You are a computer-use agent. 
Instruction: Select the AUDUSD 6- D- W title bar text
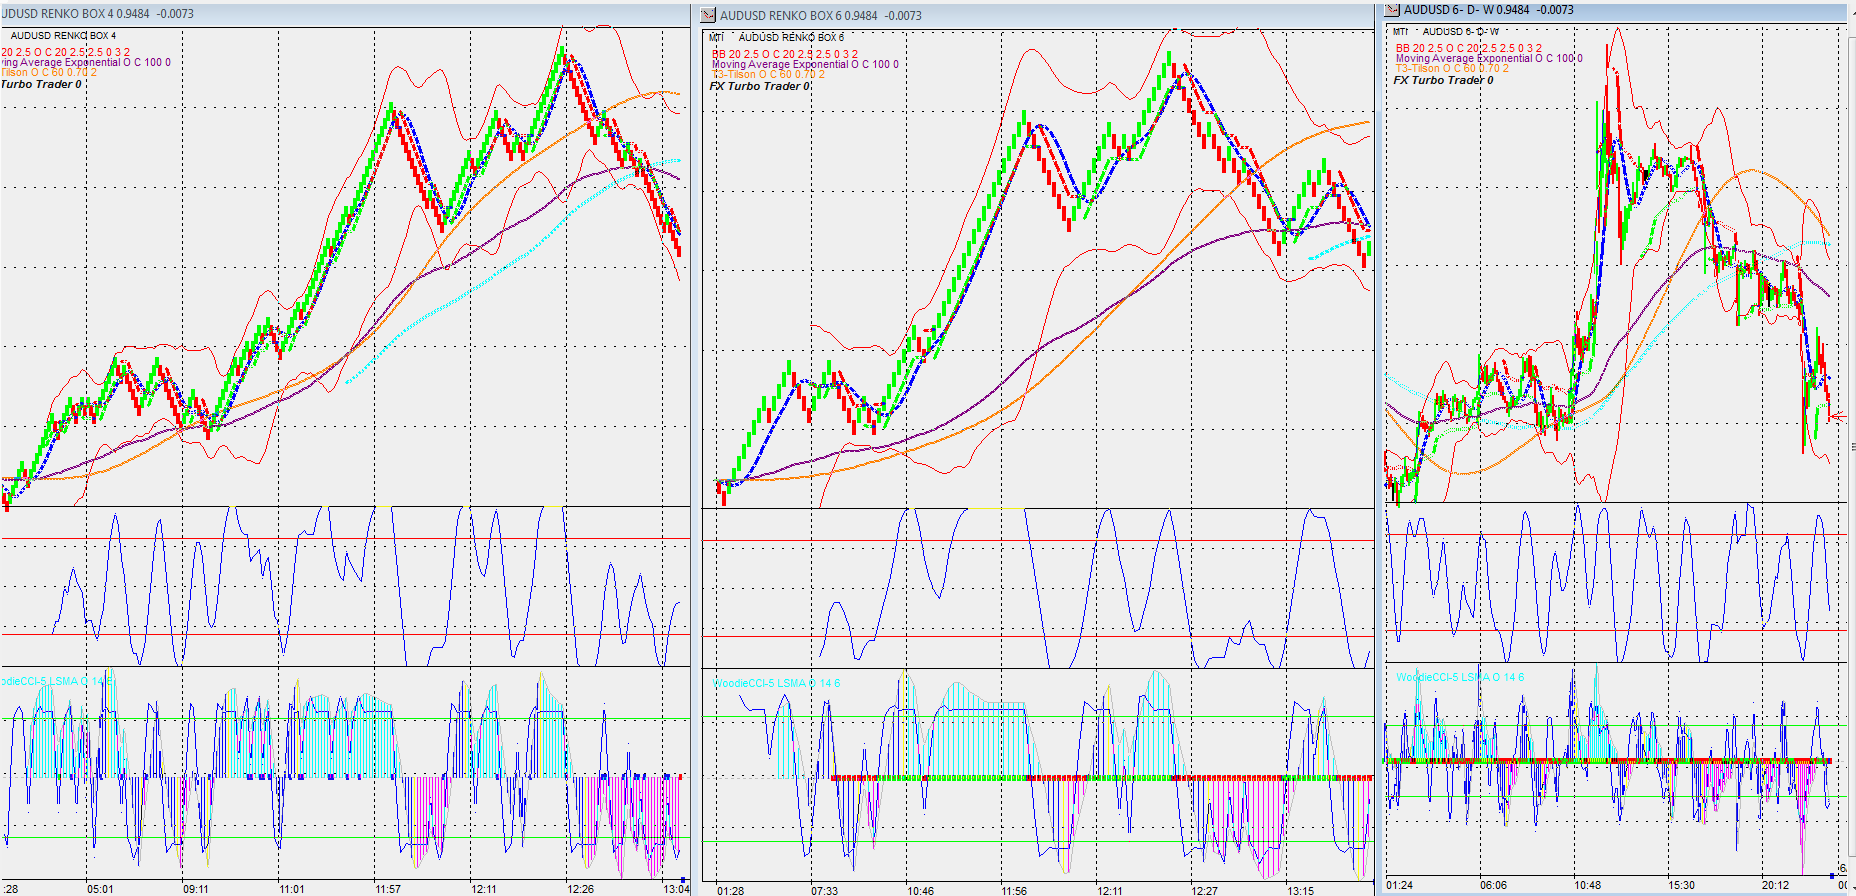1488,10
